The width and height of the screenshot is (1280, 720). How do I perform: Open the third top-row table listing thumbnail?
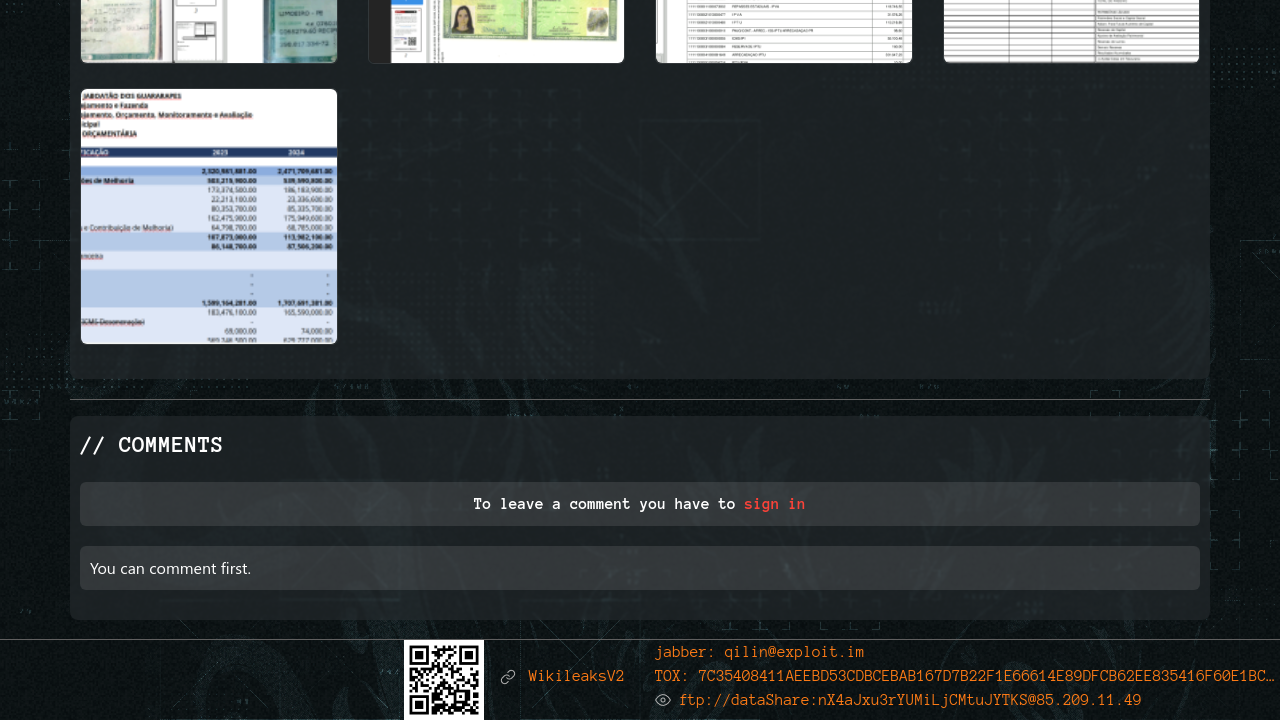coord(784,31)
